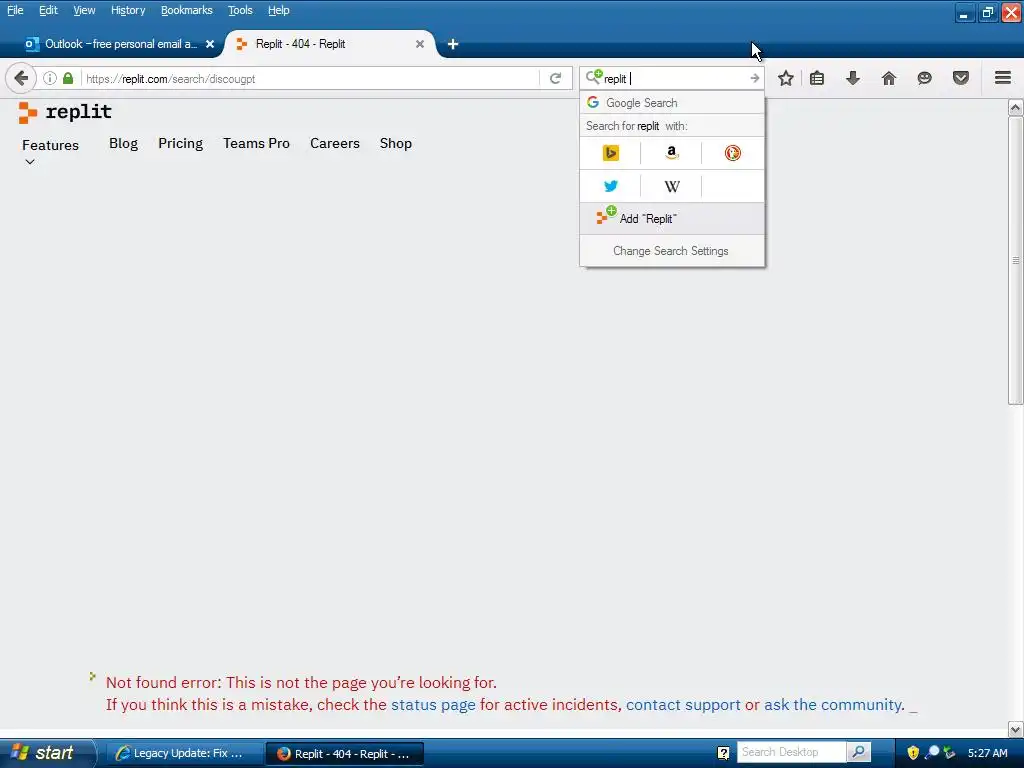Viewport: 1024px width, 768px height.
Task: Click the scrollbar down arrow
Action: [x=1016, y=729]
